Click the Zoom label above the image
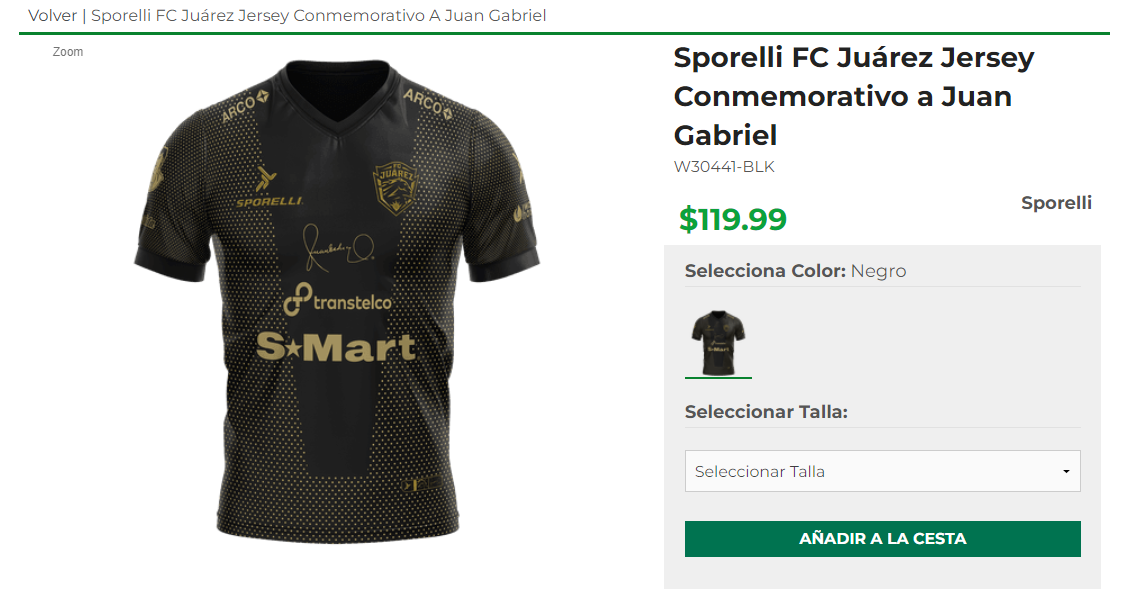Screen dimensions: 1140x589 coord(68,52)
